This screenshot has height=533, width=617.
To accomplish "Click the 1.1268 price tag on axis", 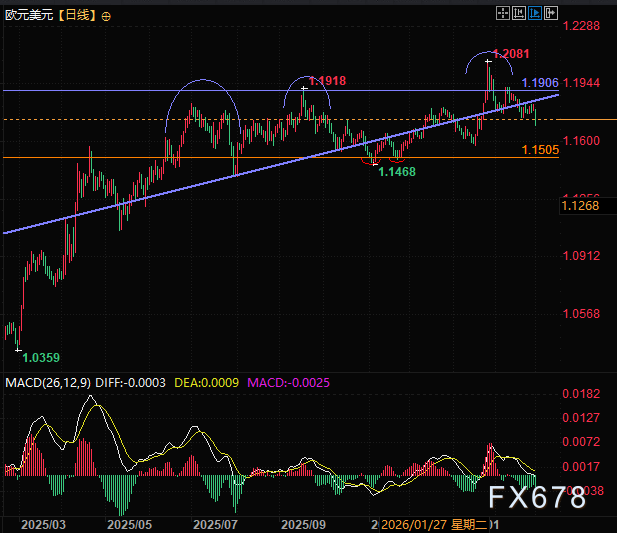I will pyautogui.click(x=580, y=206).
